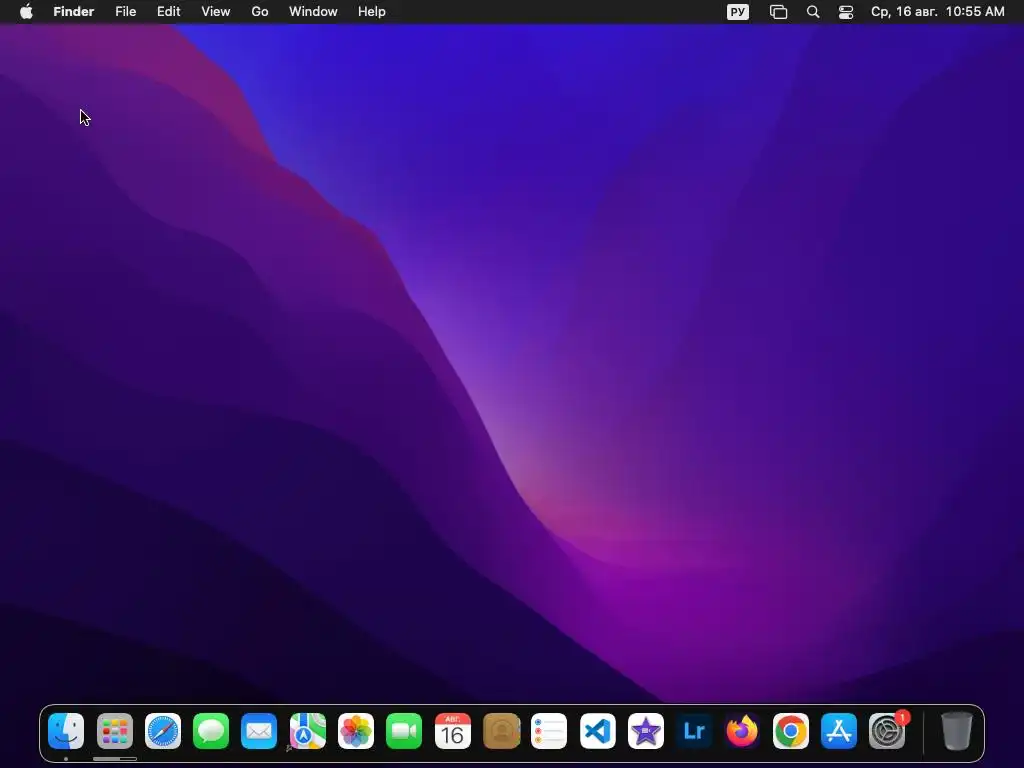1024x768 pixels.
Task: Open iMovie from the Dock
Action: pos(646,731)
